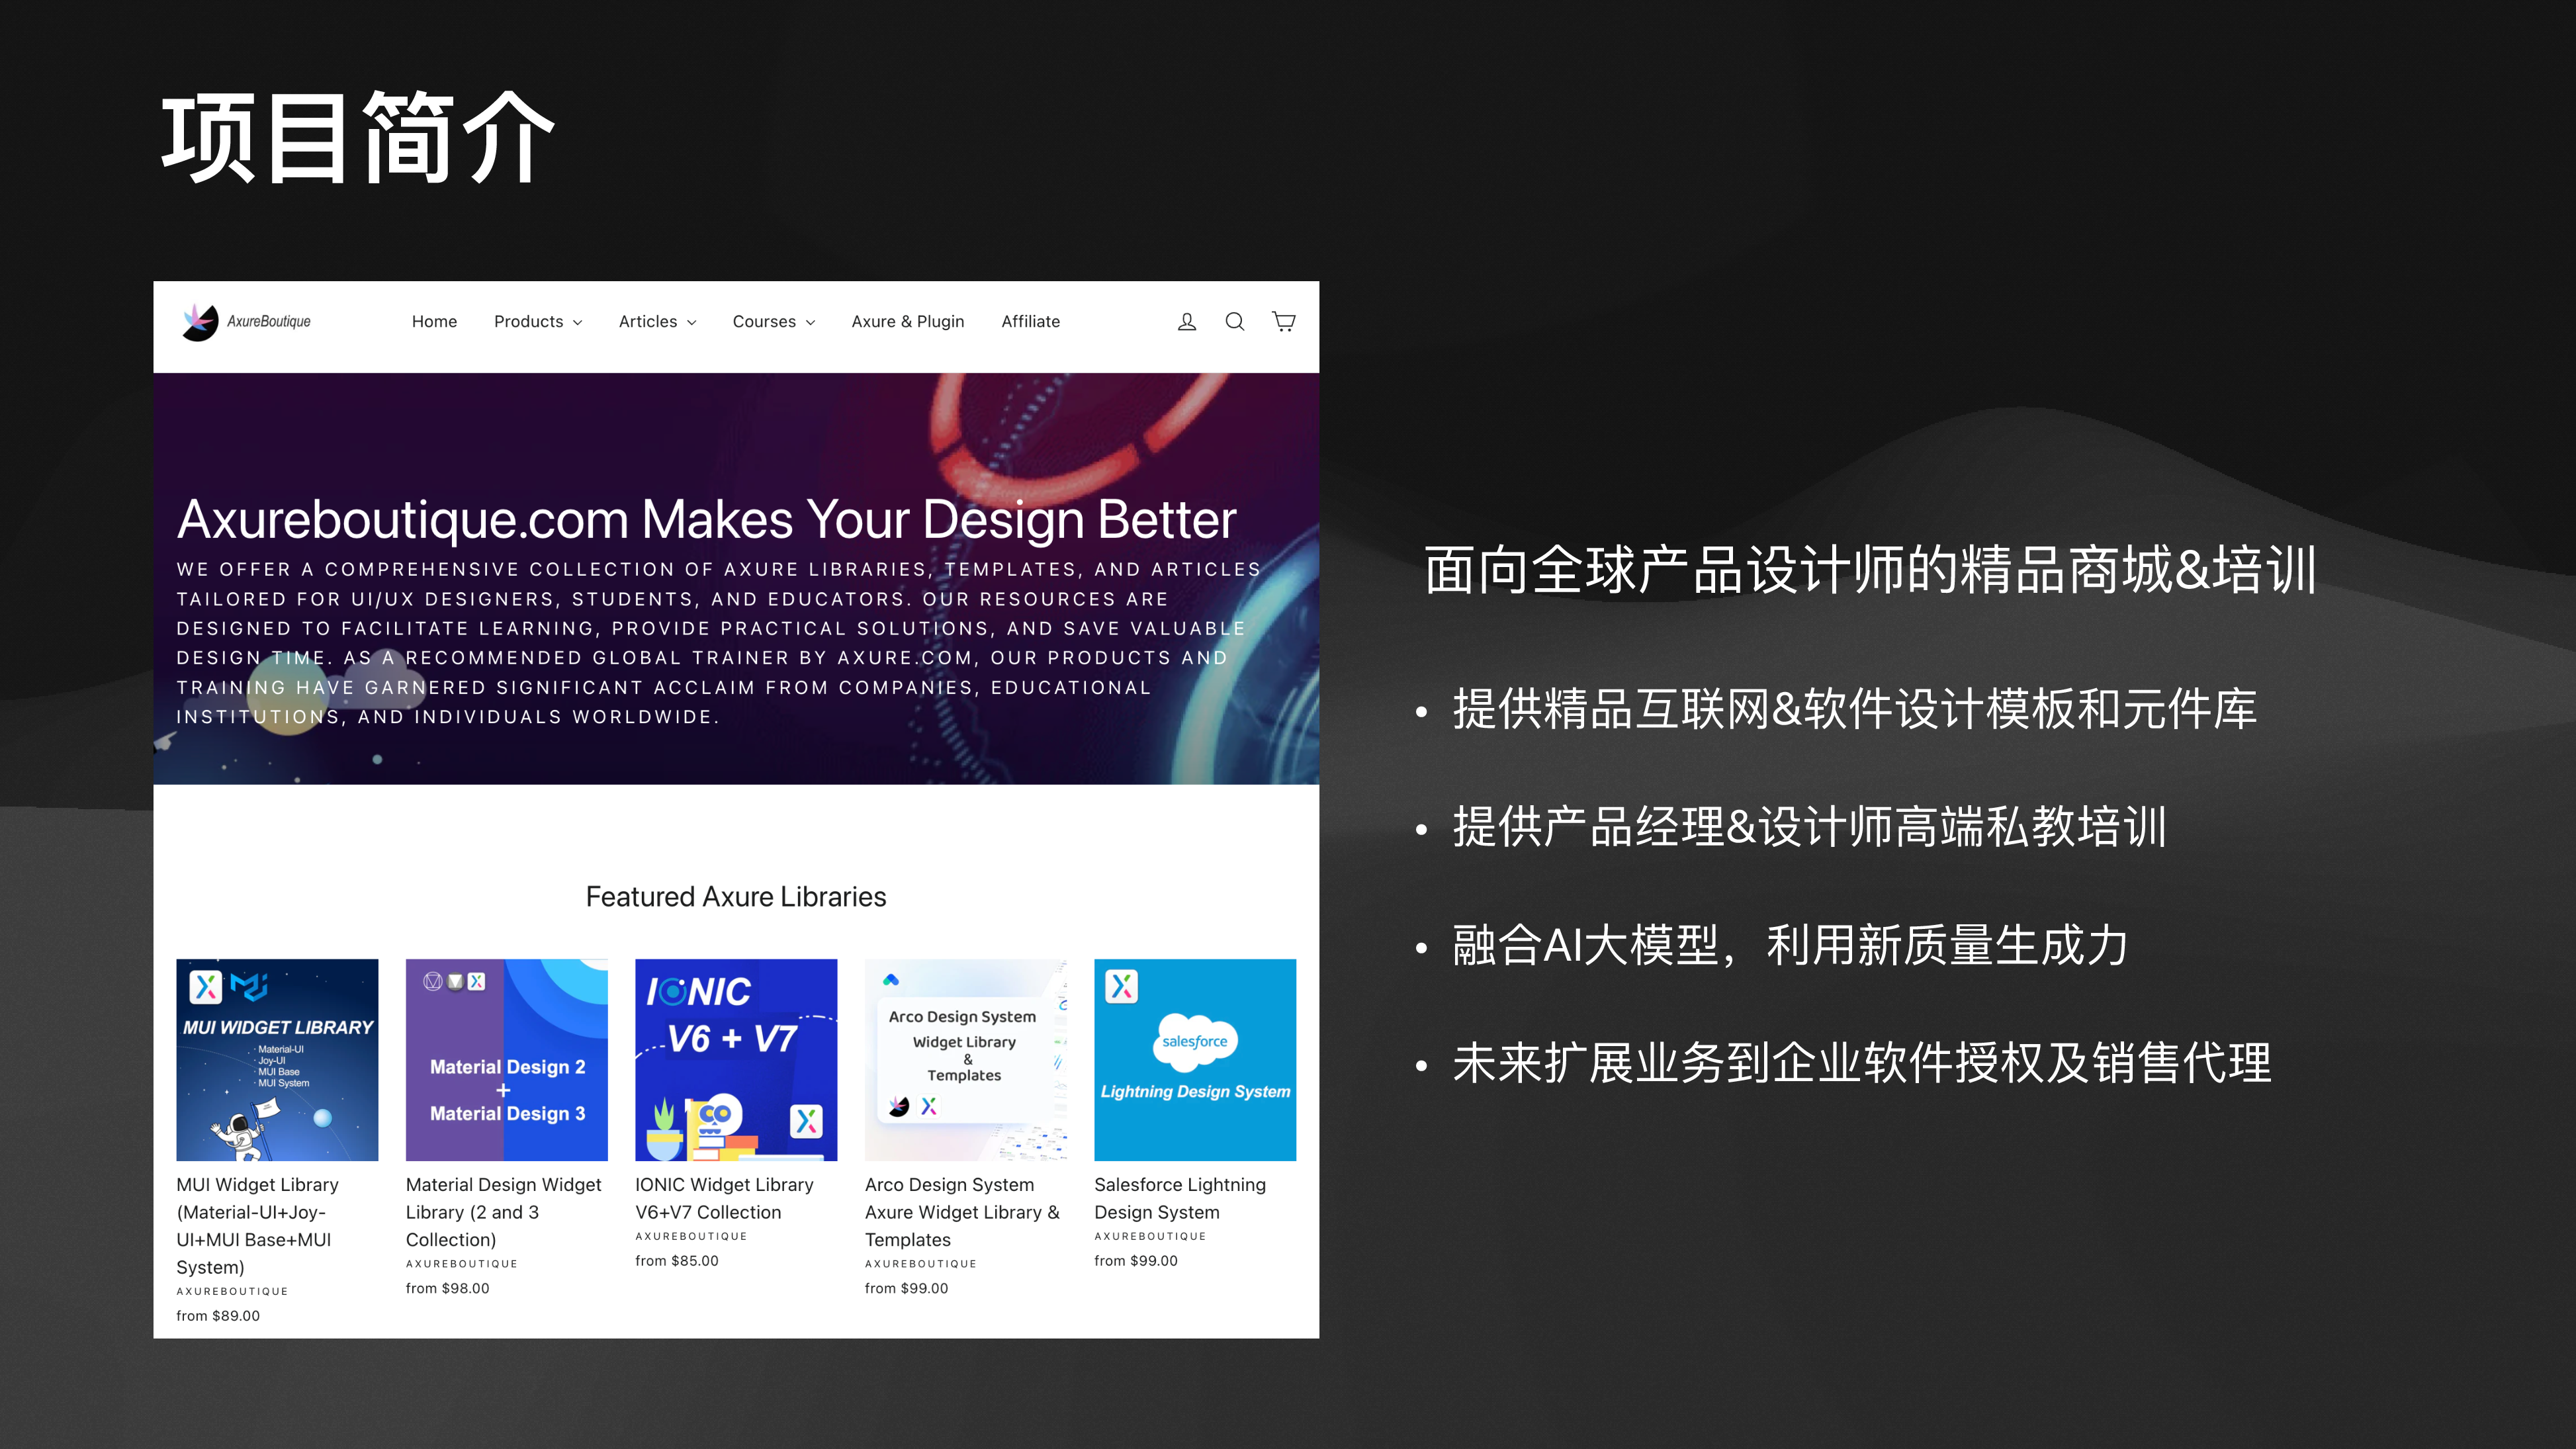Open the search magnifier icon
The height and width of the screenshot is (1449, 2576).
1234,321
